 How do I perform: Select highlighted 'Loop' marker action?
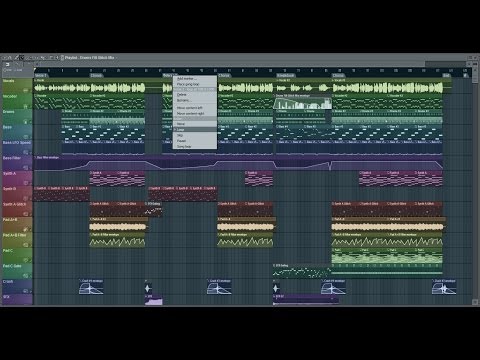[195, 129]
